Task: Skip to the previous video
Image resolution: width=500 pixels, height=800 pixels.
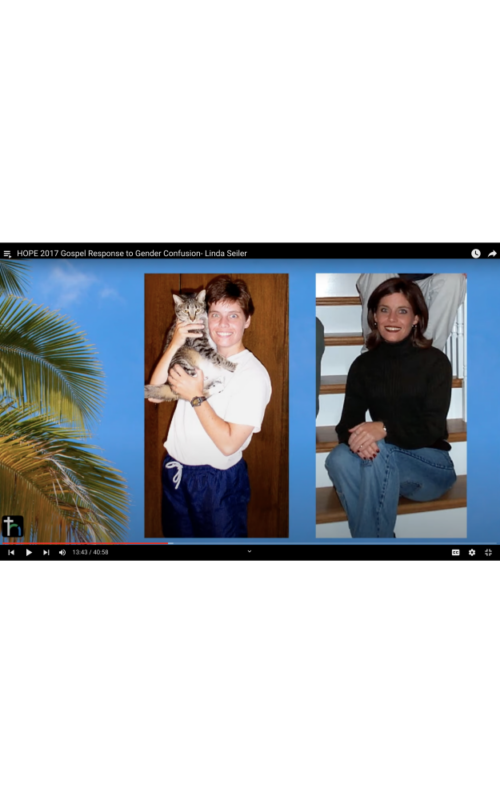Action: click(11, 552)
